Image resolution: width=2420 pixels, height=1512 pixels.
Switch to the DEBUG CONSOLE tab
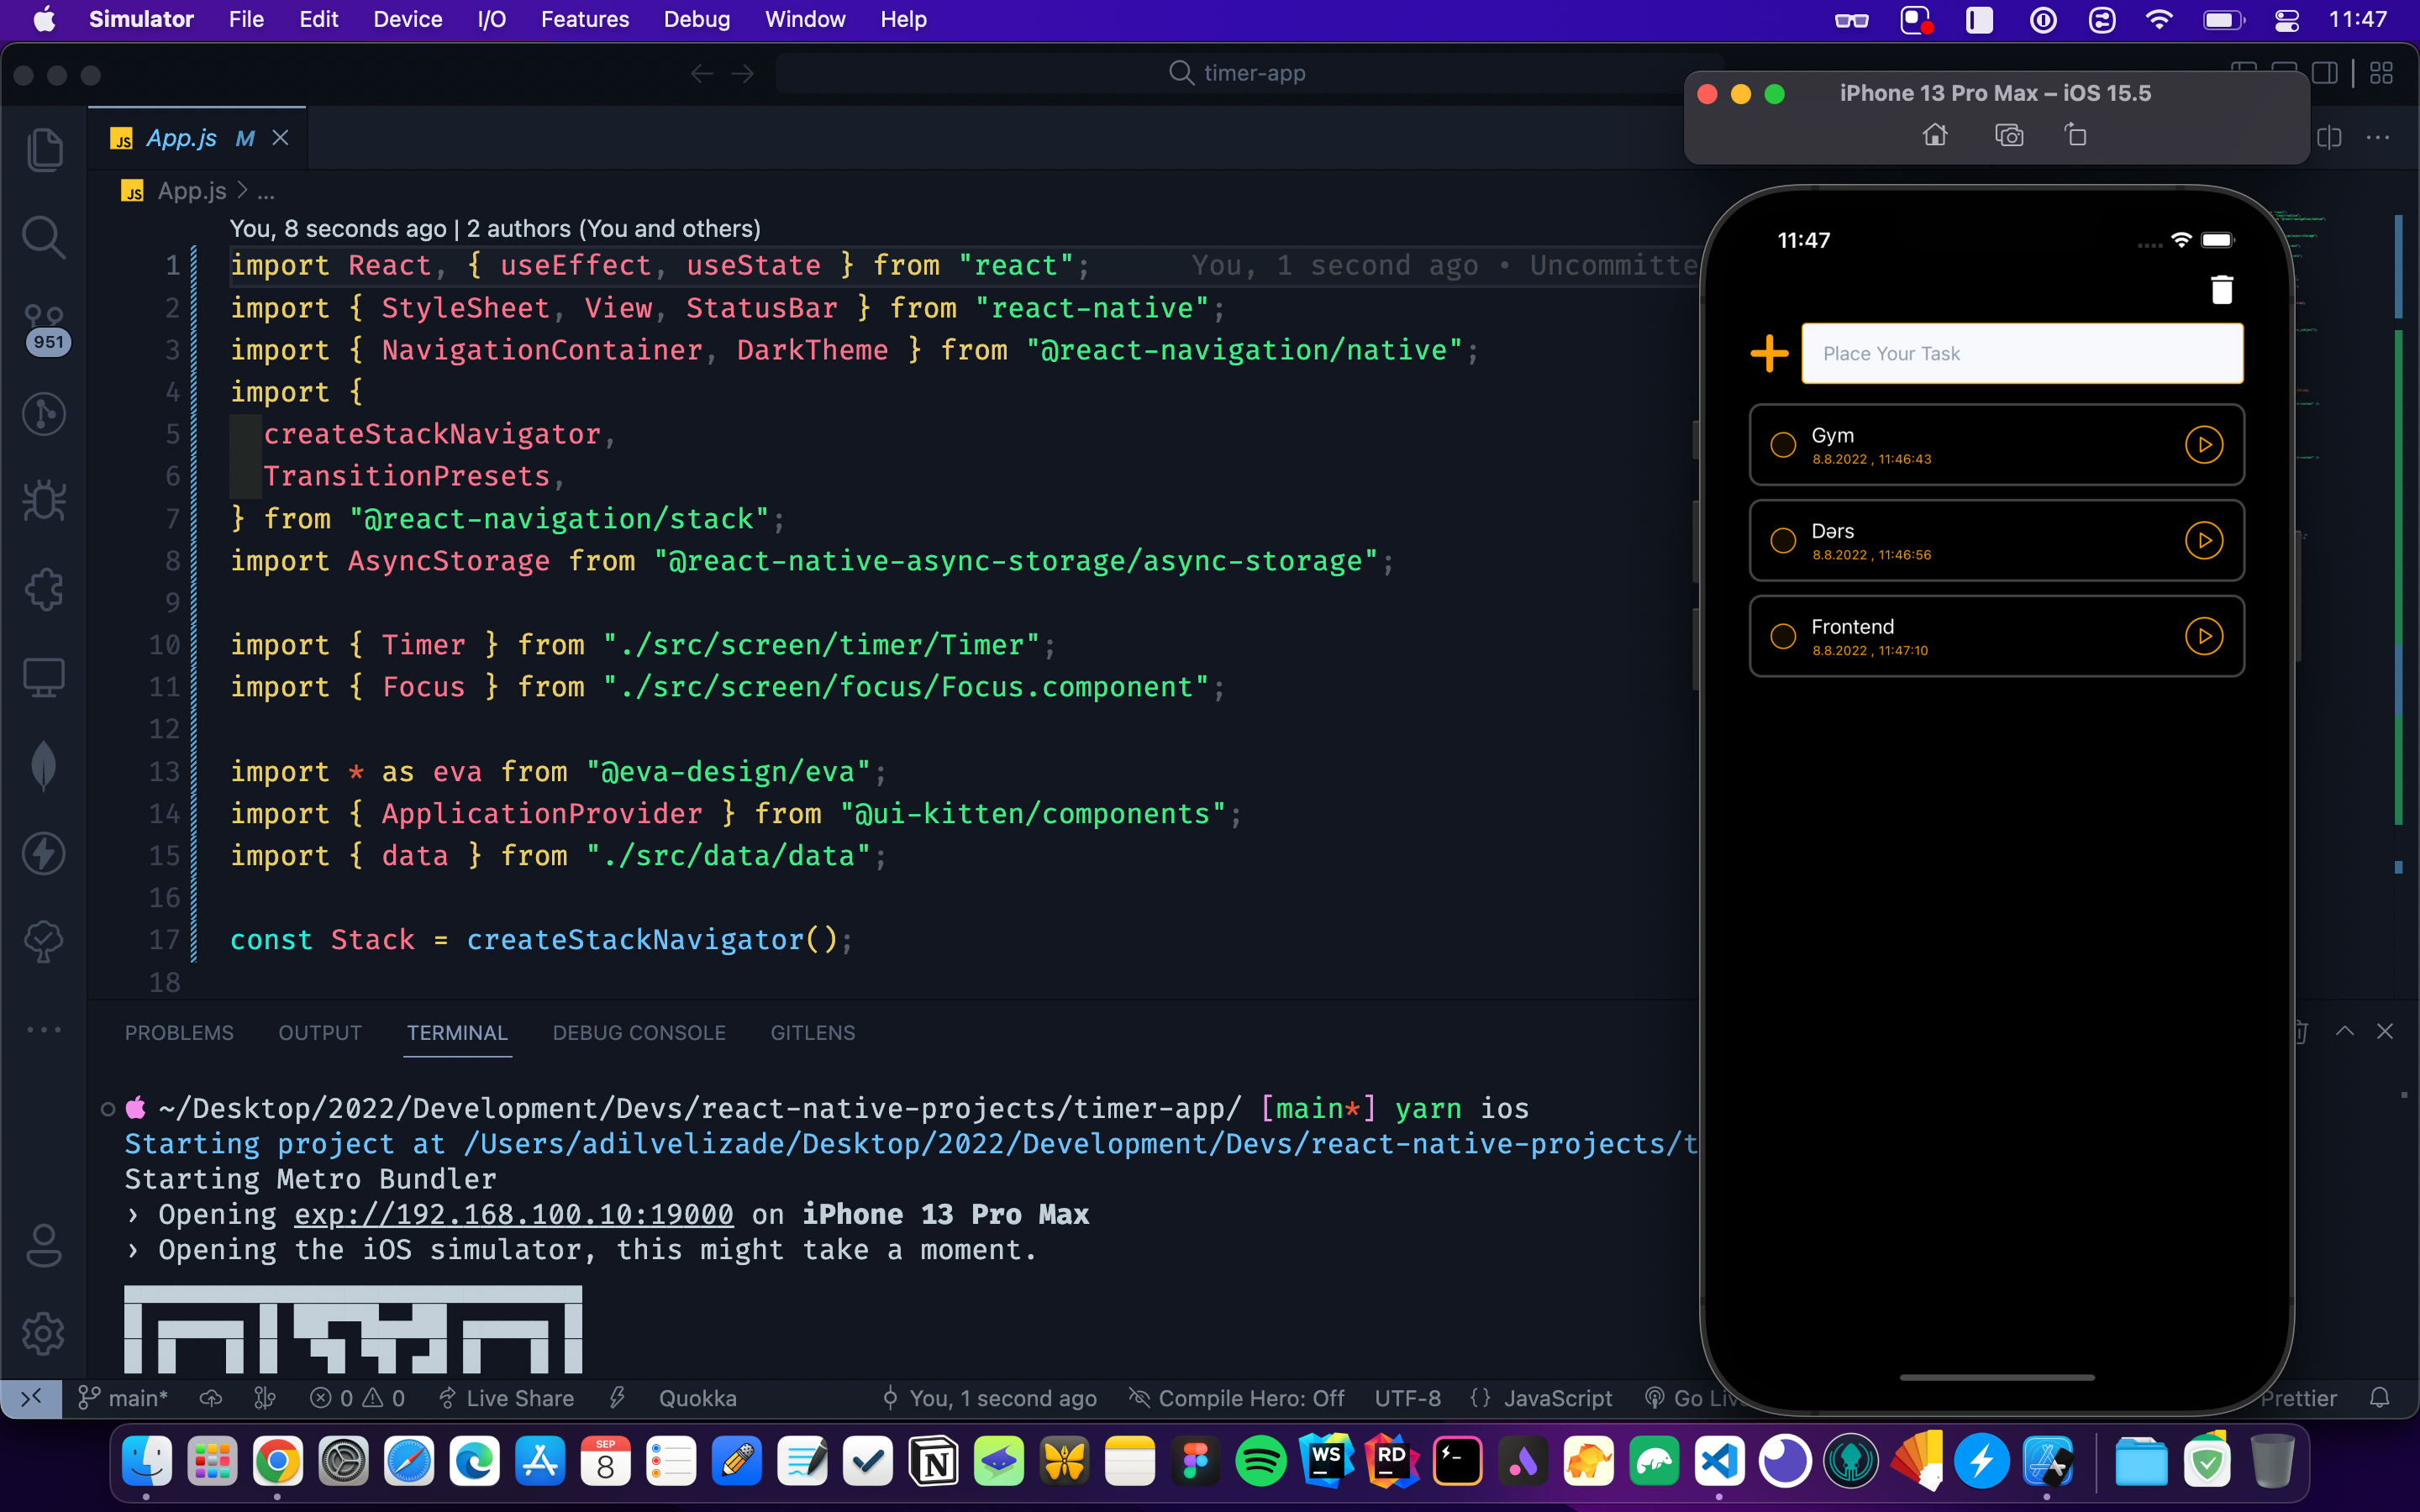pyautogui.click(x=639, y=1033)
